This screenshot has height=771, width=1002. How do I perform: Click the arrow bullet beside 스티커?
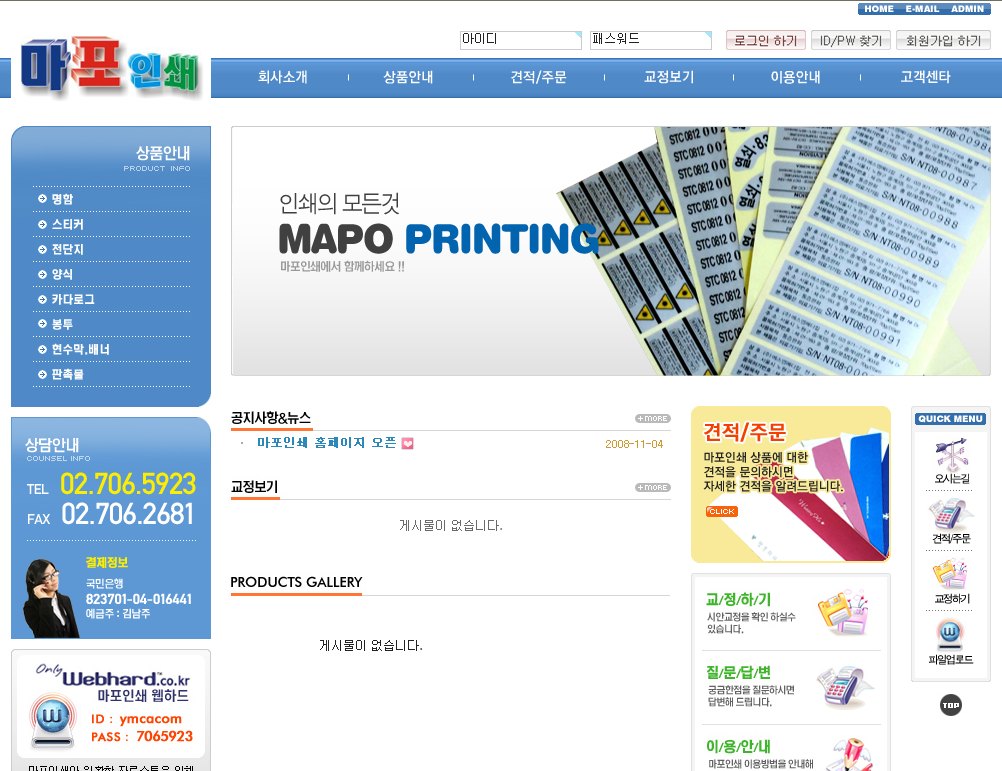point(42,224)
